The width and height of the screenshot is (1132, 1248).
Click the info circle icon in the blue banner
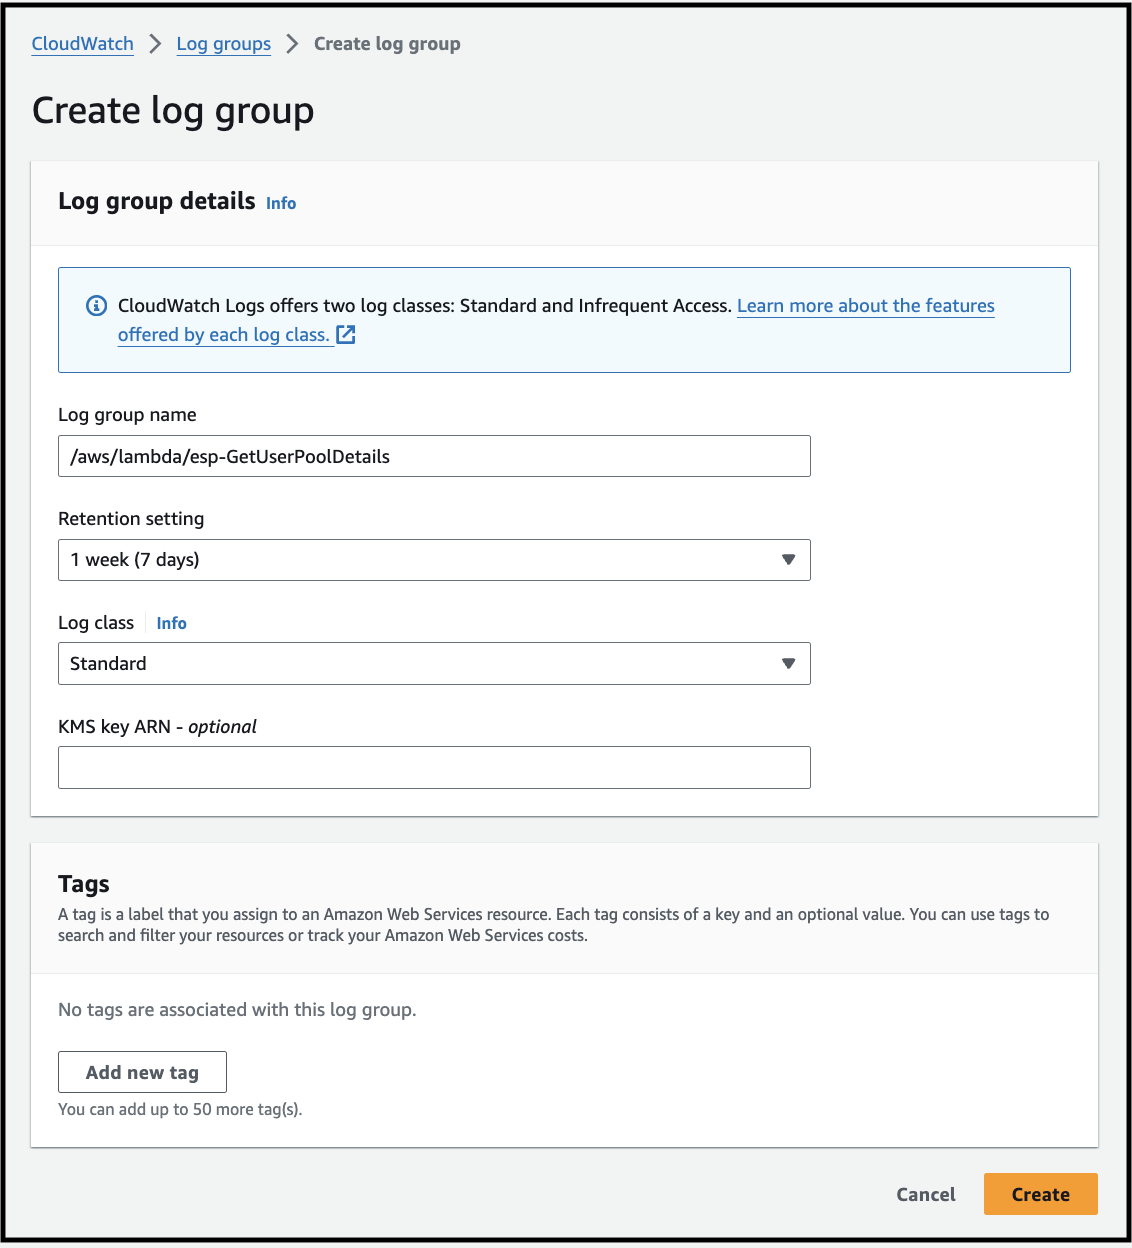(97, 306)
